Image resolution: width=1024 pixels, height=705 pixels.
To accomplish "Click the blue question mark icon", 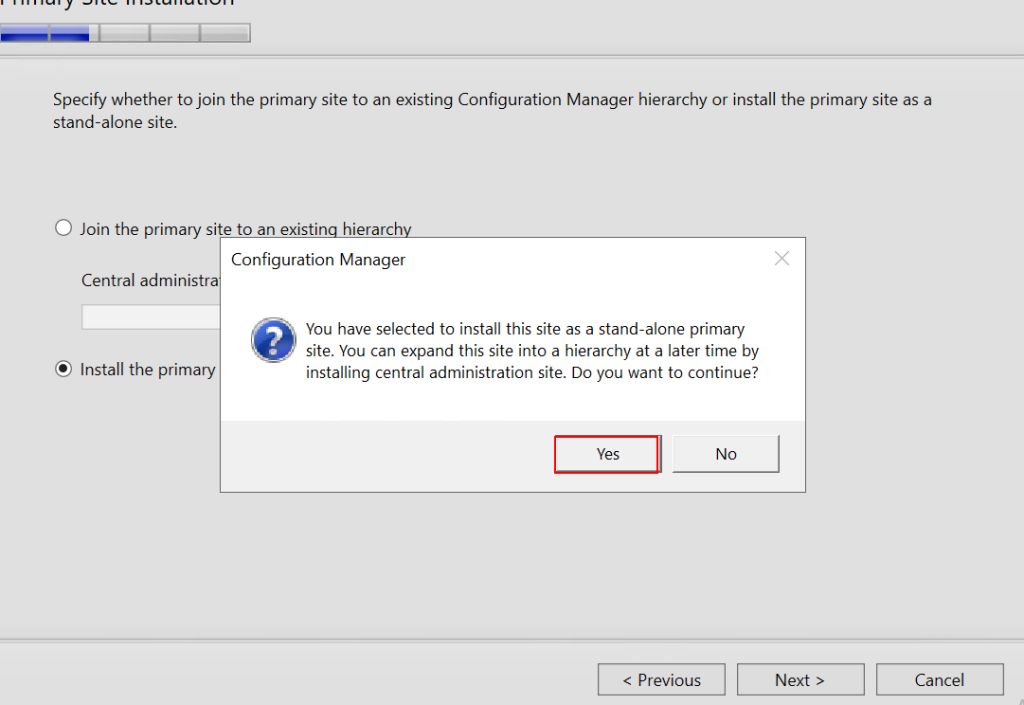I will (x=273, y=341).
